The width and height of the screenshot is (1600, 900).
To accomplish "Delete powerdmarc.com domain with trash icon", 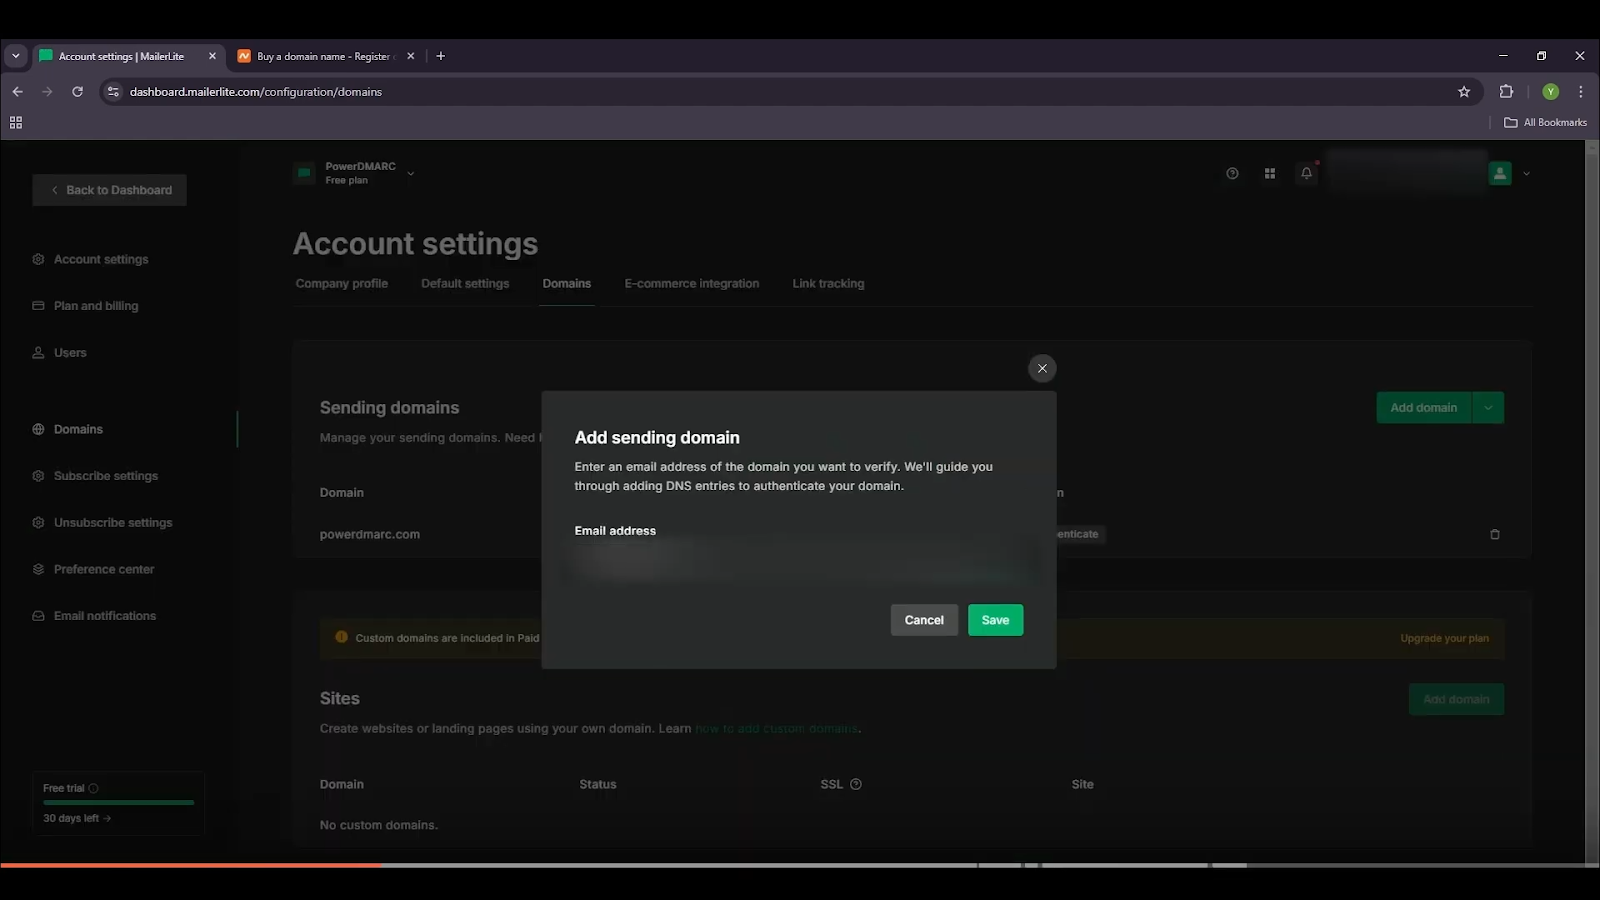I will click(x=1495, y=534).
